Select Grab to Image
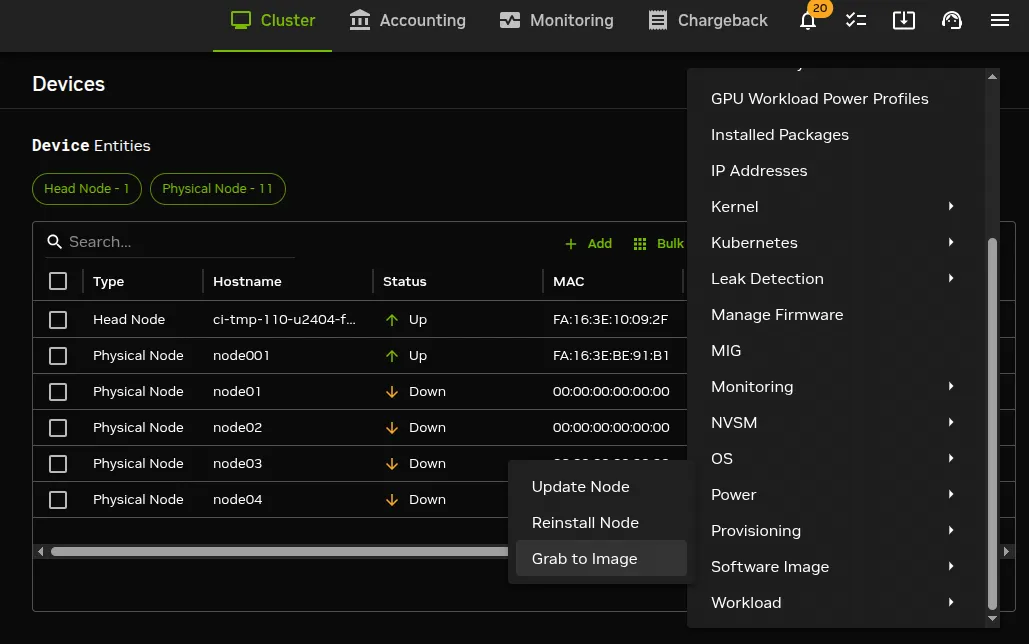1029x644 pixels. [x=601, y=559]
